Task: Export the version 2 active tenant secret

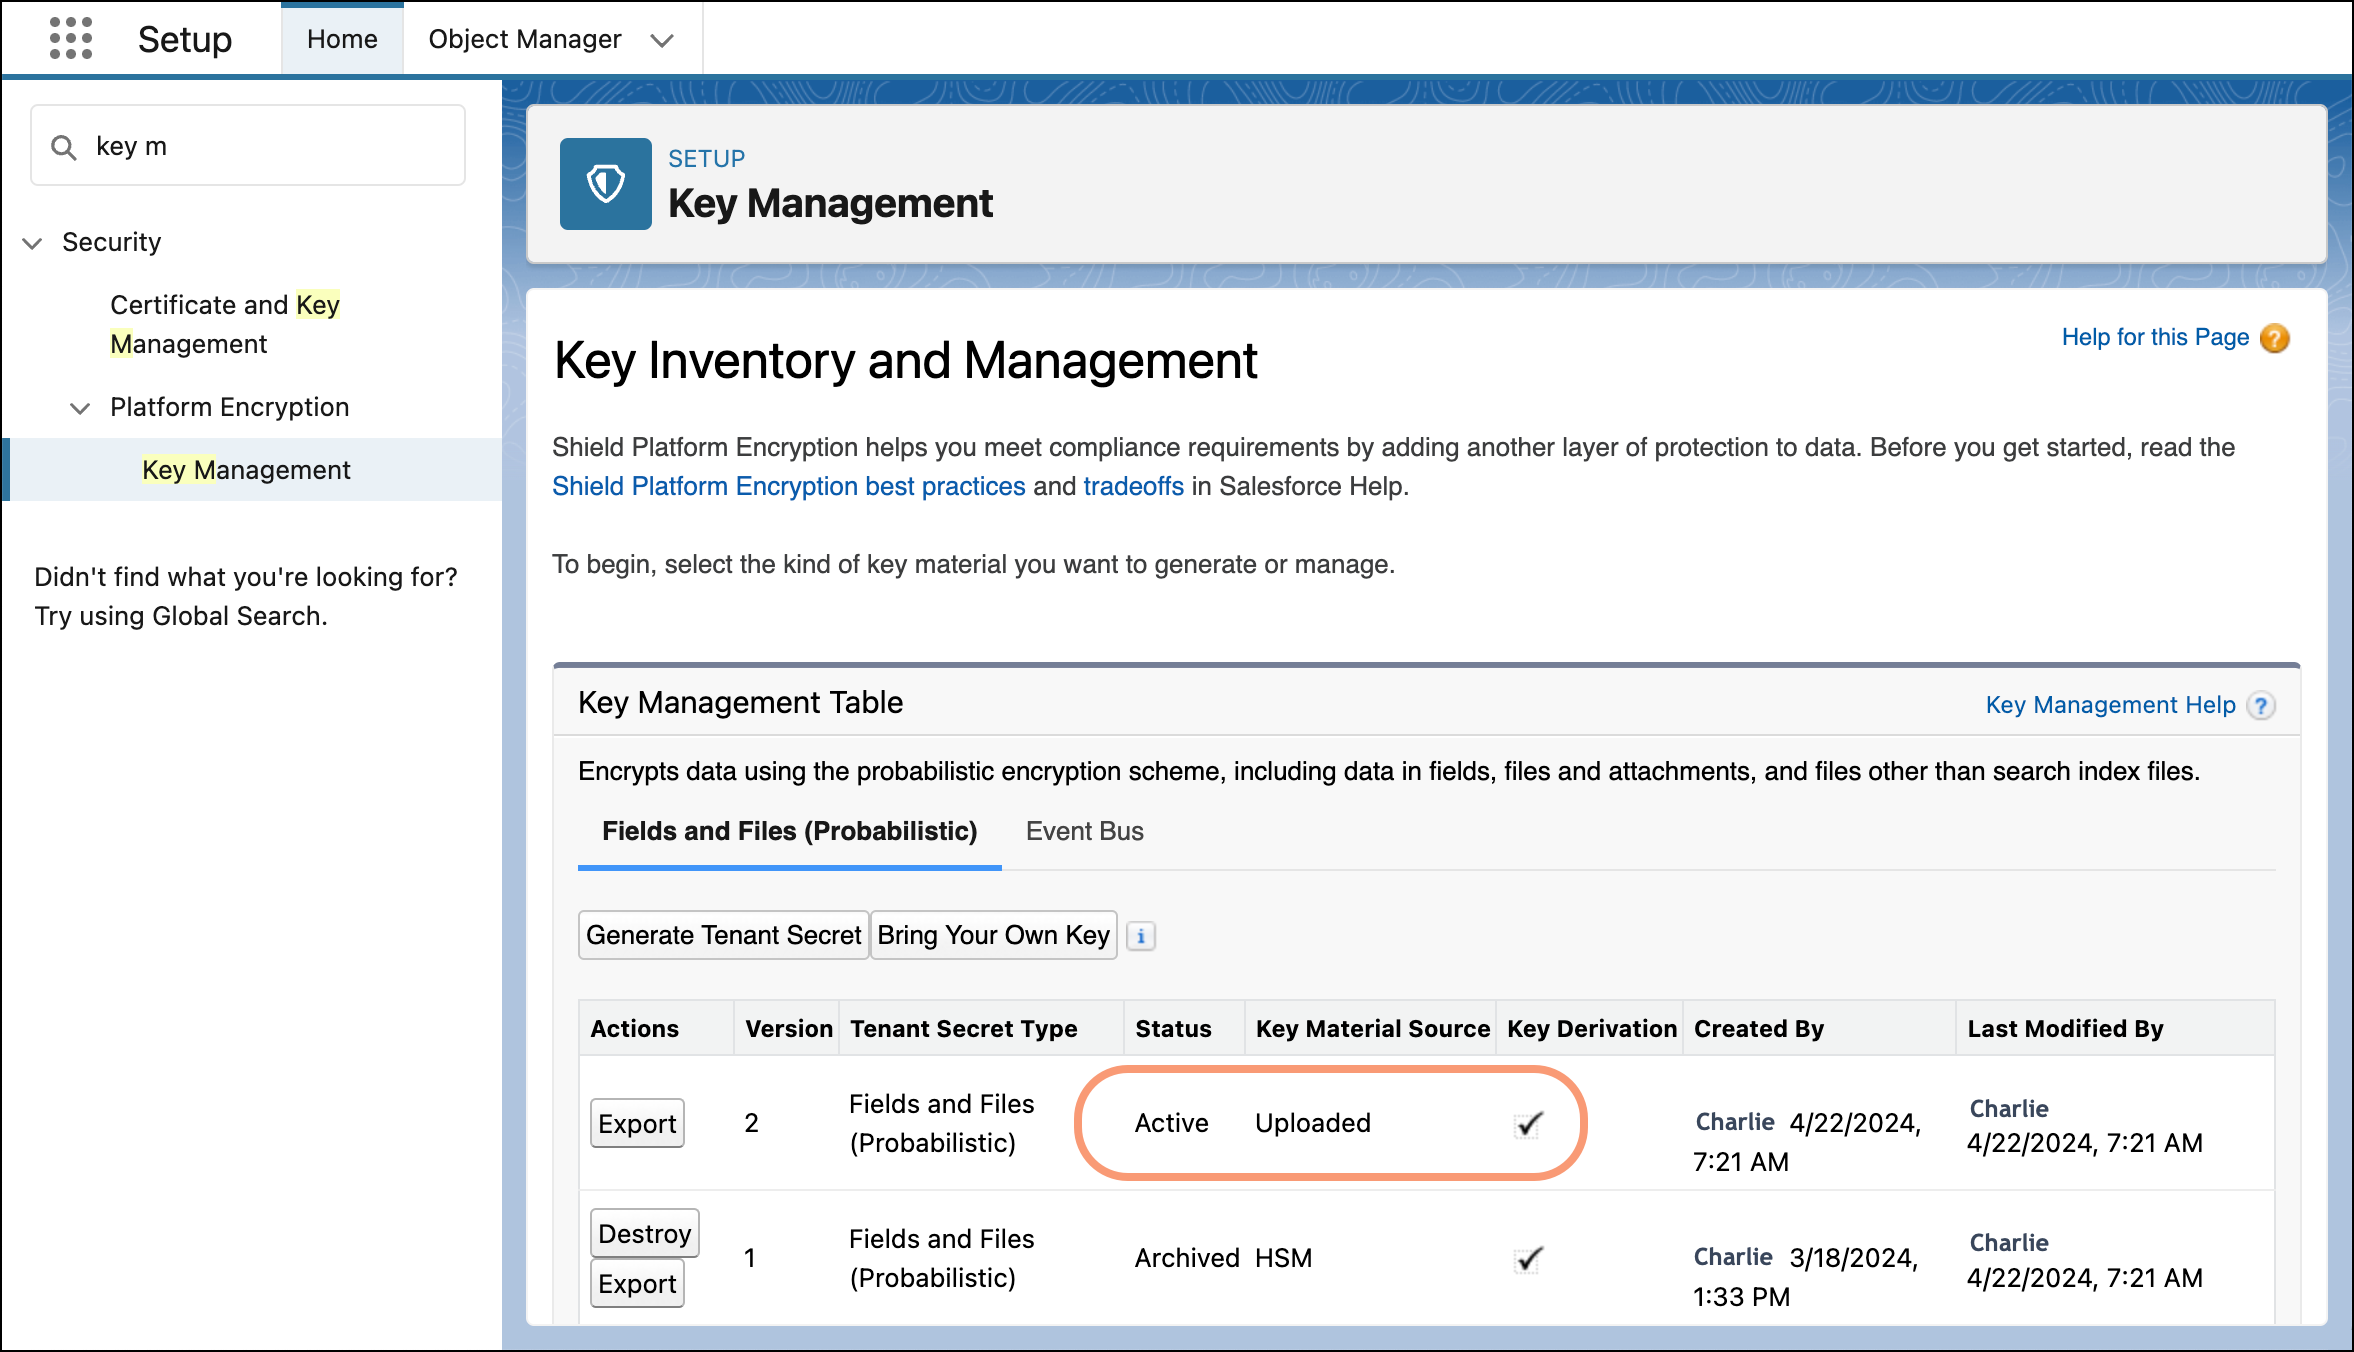Action: click(637, 1124)
